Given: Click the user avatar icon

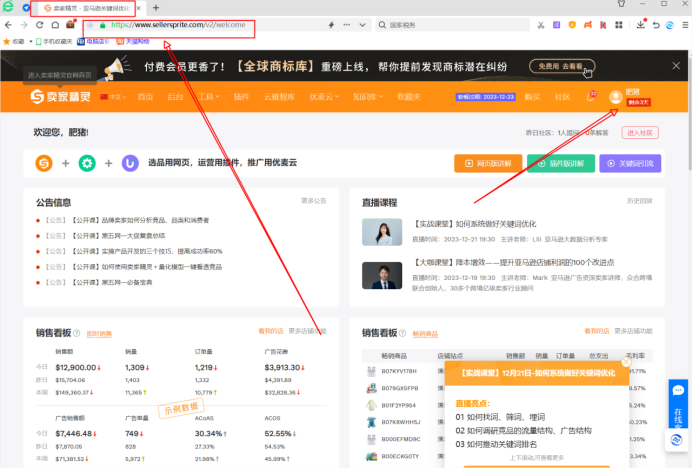Looking at the screenshot, I should (615, 97).
